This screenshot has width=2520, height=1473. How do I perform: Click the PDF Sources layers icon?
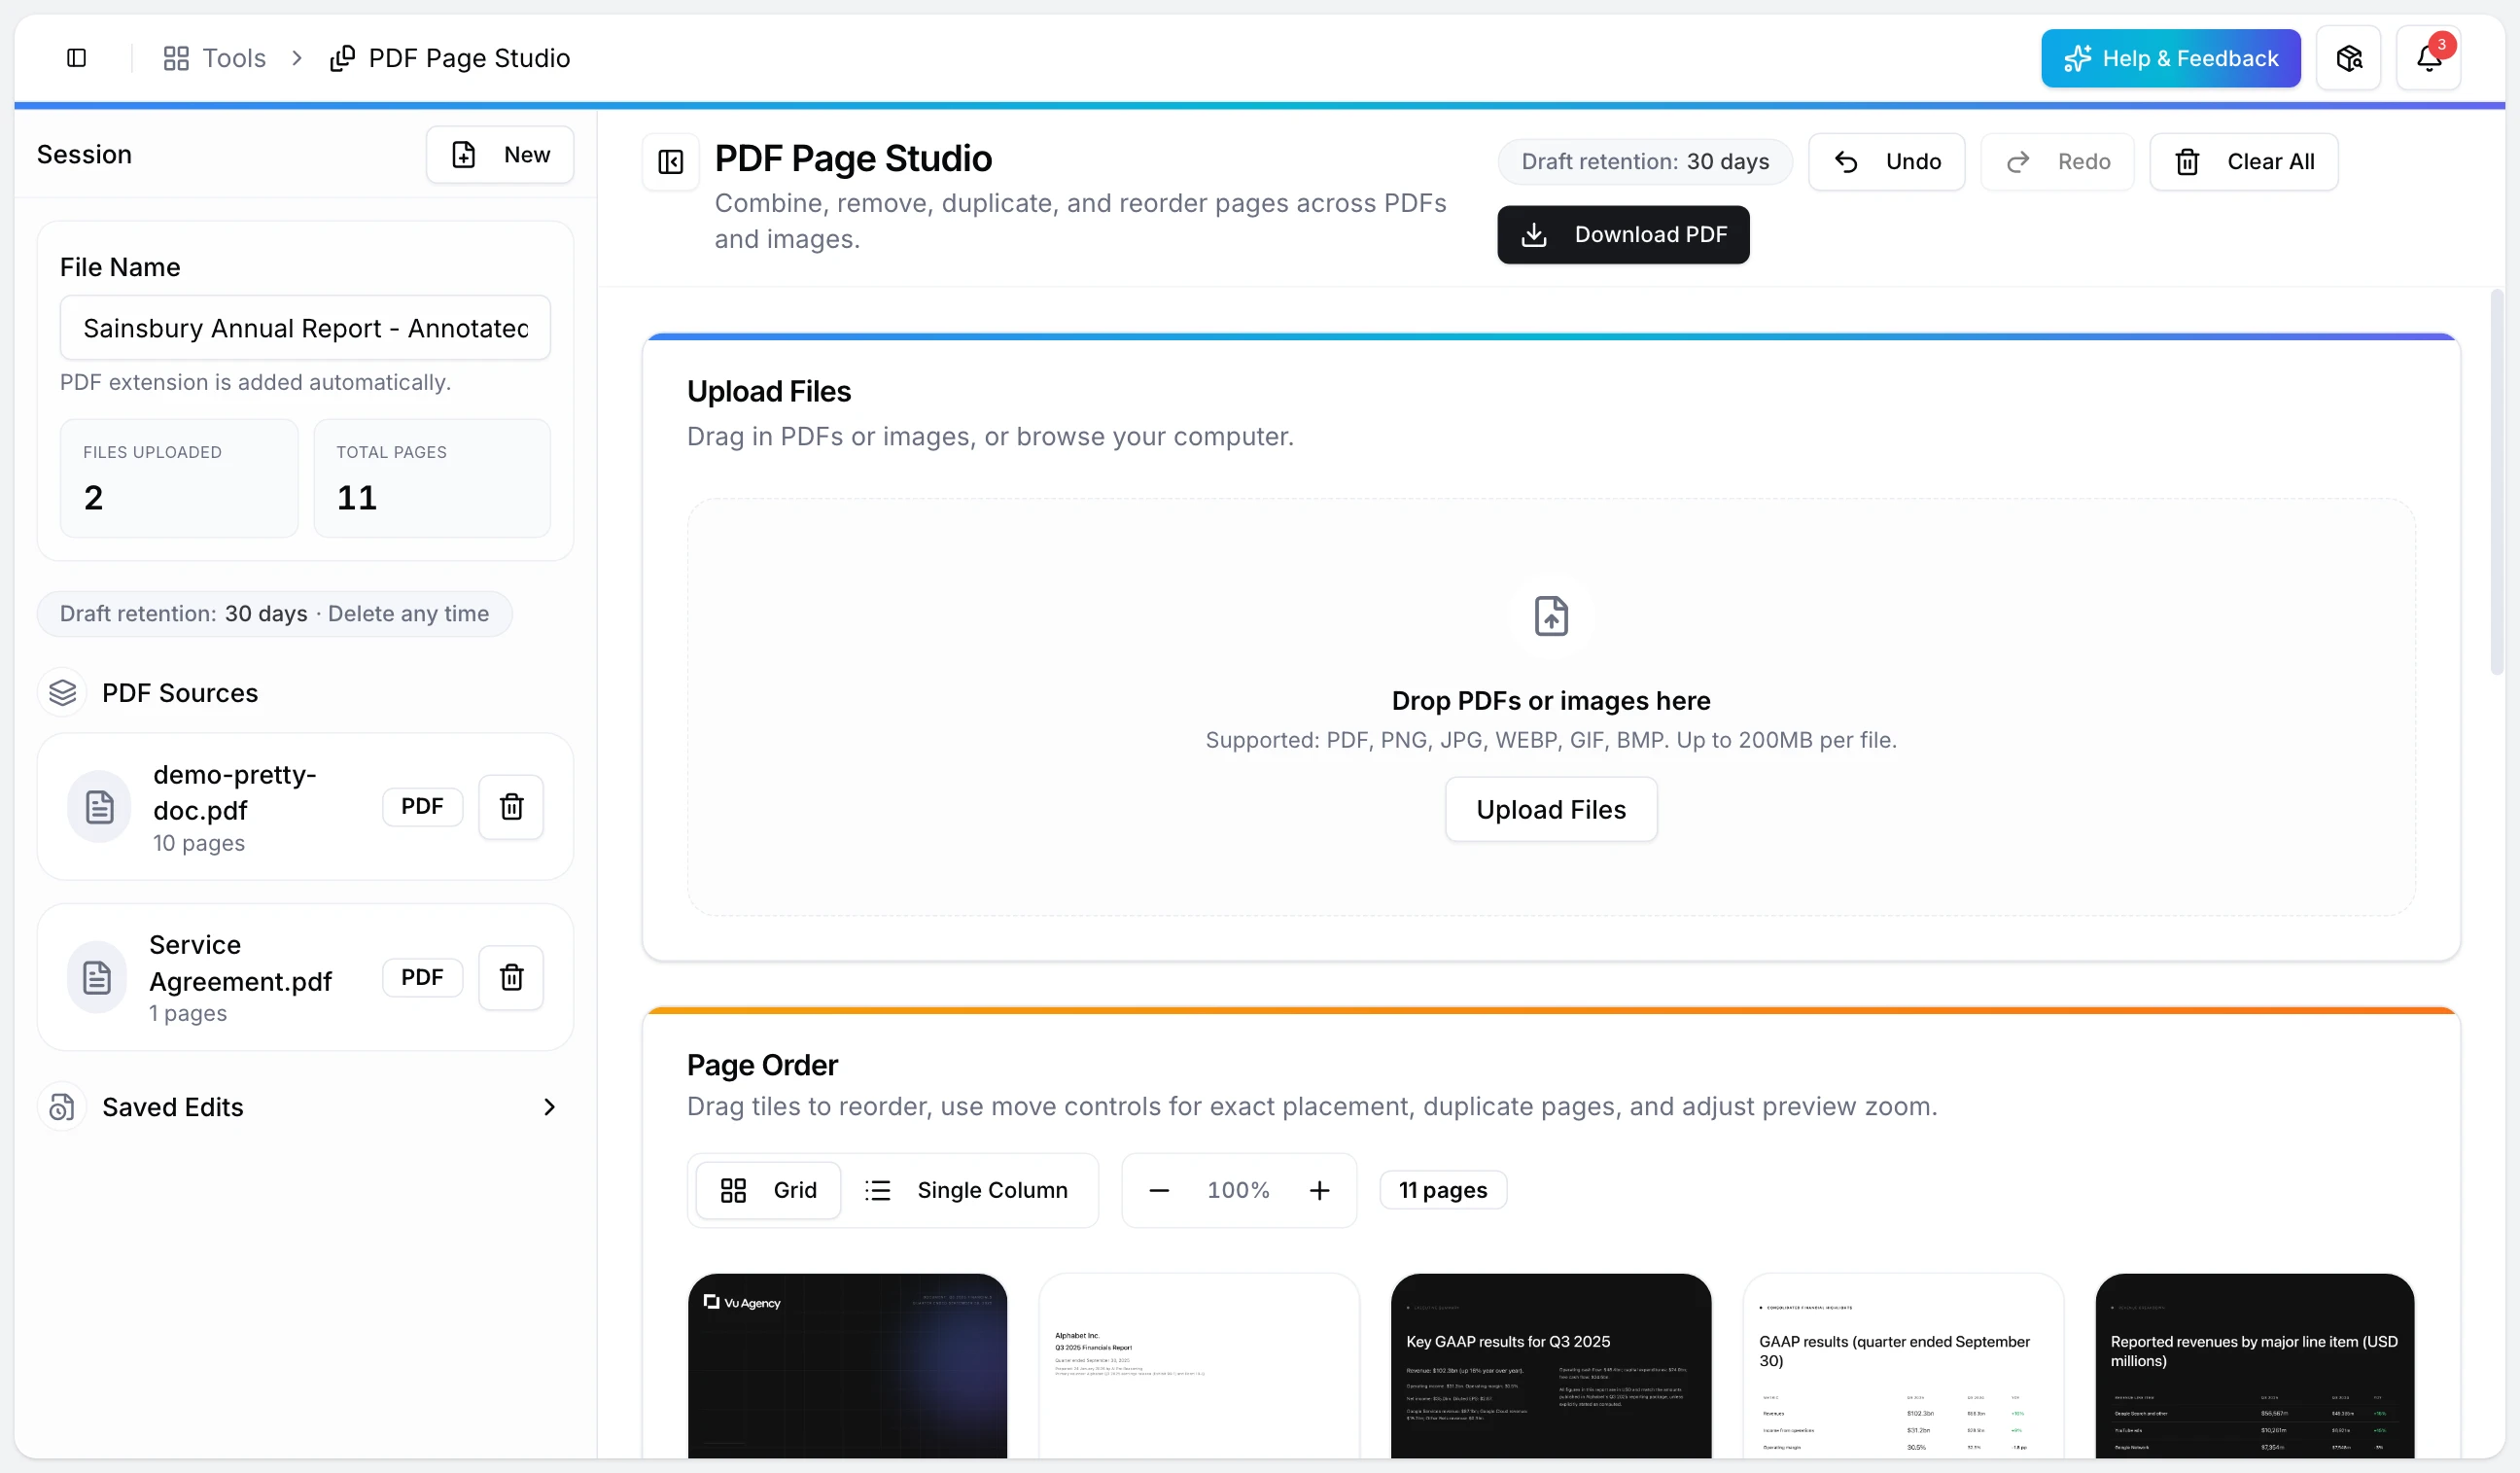[63, 693]
